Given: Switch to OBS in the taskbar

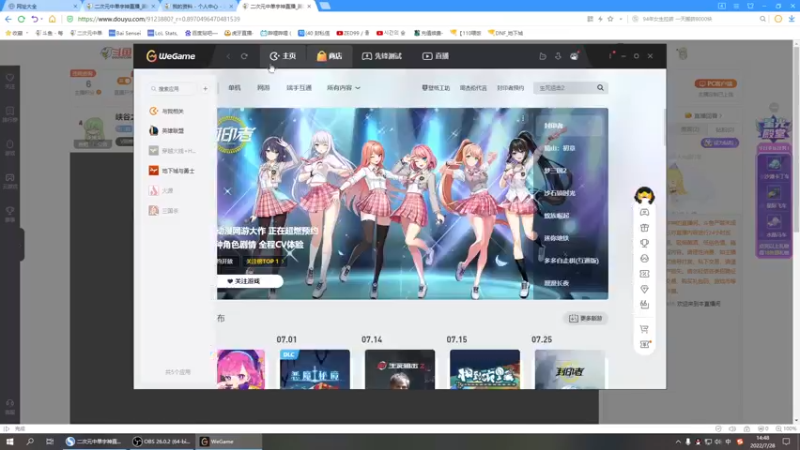Looking at the screenshot, I should point(161,442).
